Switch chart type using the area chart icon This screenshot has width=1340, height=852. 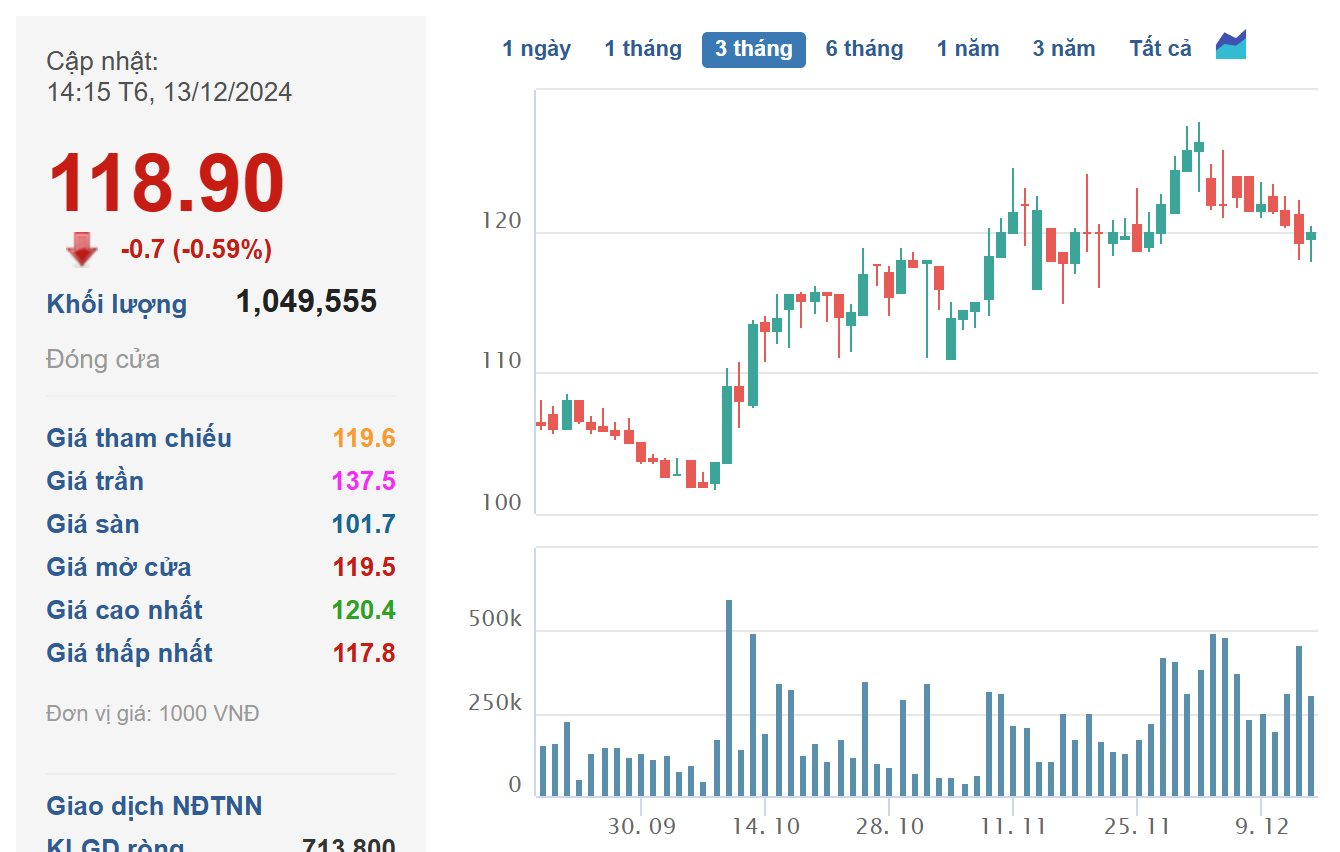coord(1230,46)
